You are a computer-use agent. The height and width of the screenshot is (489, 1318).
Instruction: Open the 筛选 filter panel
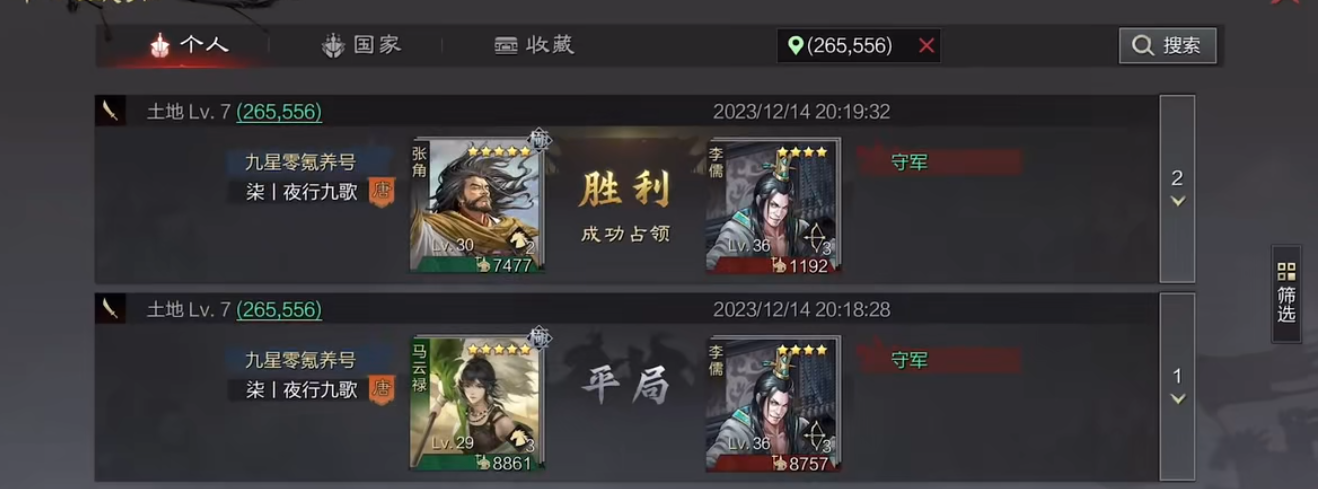(x=1286, y=293)
